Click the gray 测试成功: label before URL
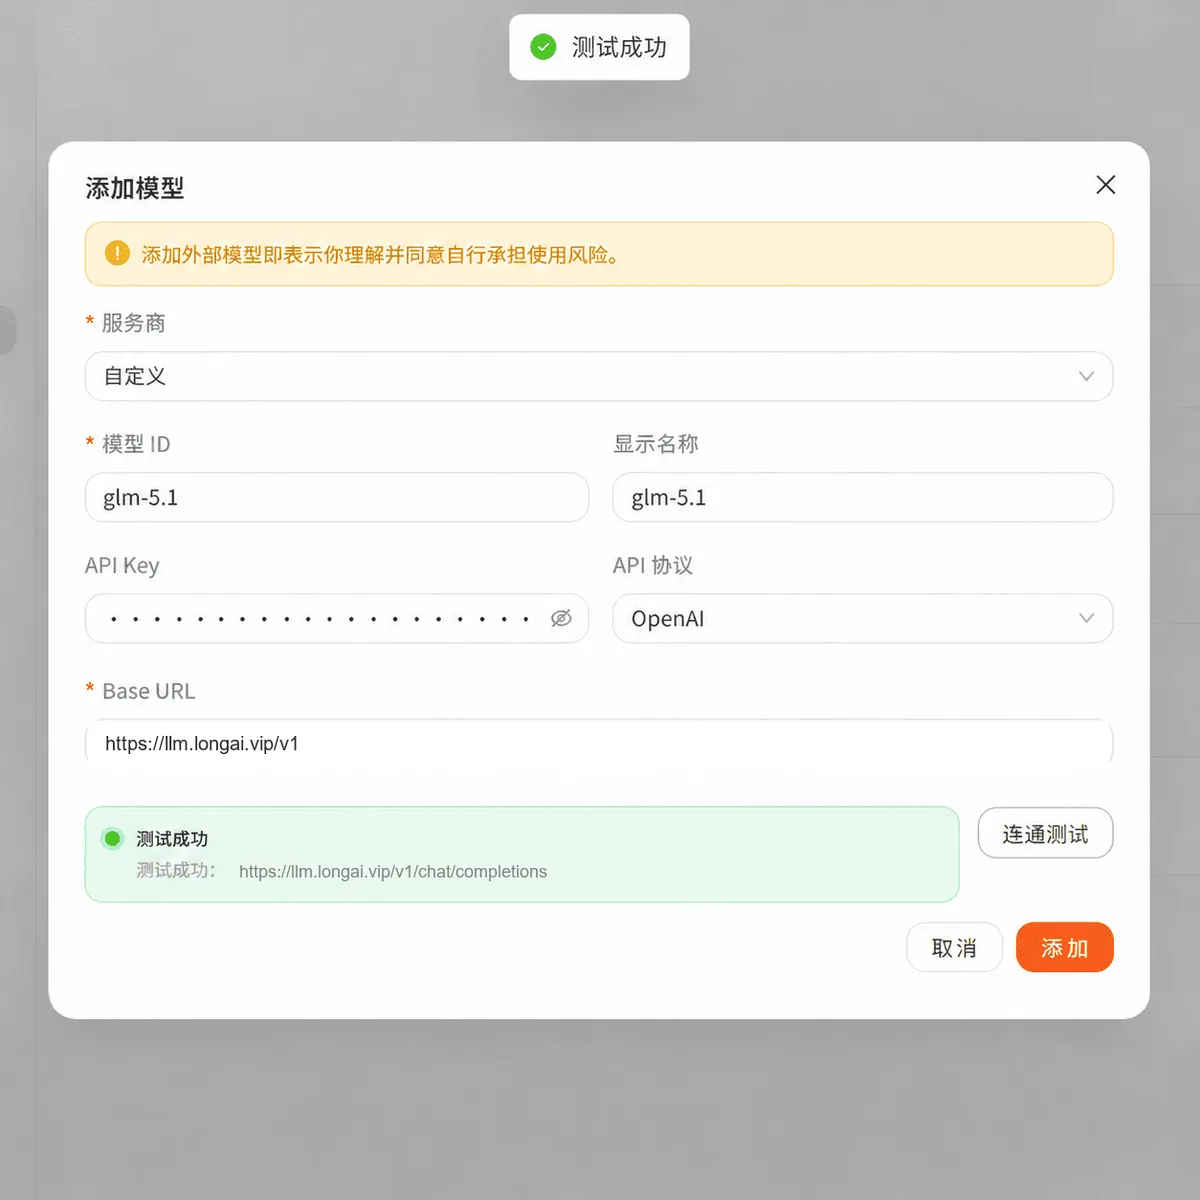The height and width of the screenshot is (1200, 1200). [x=176, y=870]
